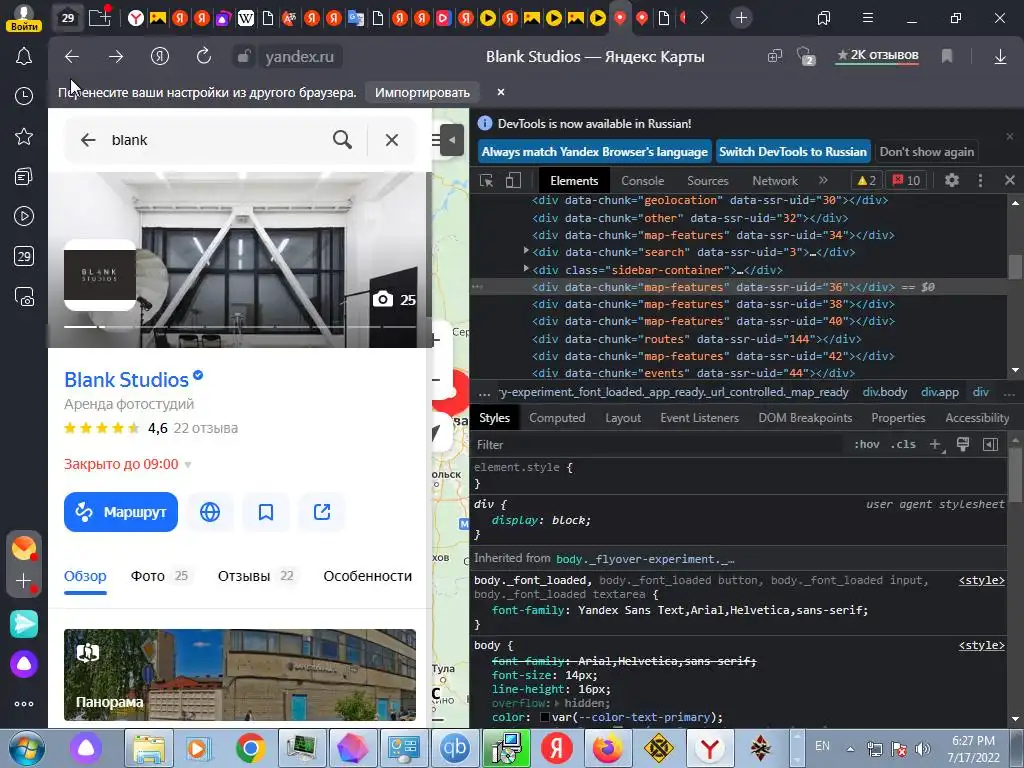Open favorites star in sidebar
This screenshot has height=768, width=1024.
24,136
